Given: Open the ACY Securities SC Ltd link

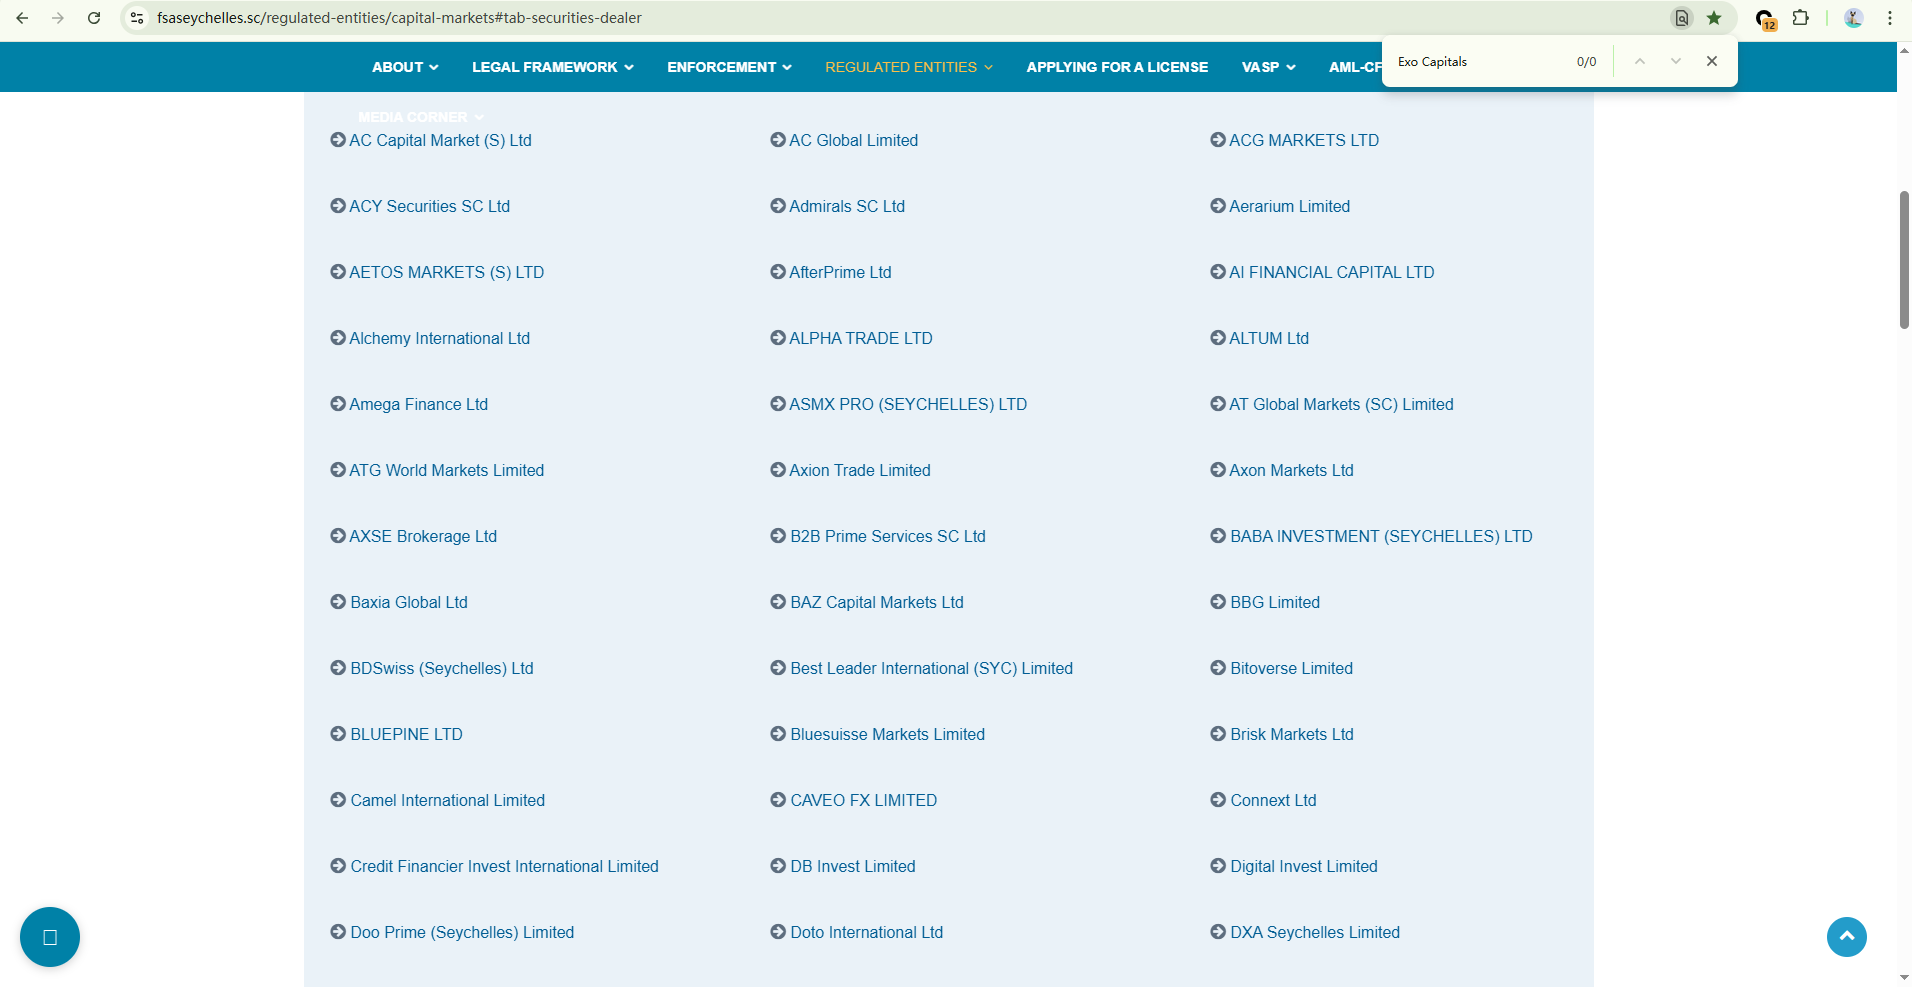Looking at the screenshot, I should [x=429, y=206].
